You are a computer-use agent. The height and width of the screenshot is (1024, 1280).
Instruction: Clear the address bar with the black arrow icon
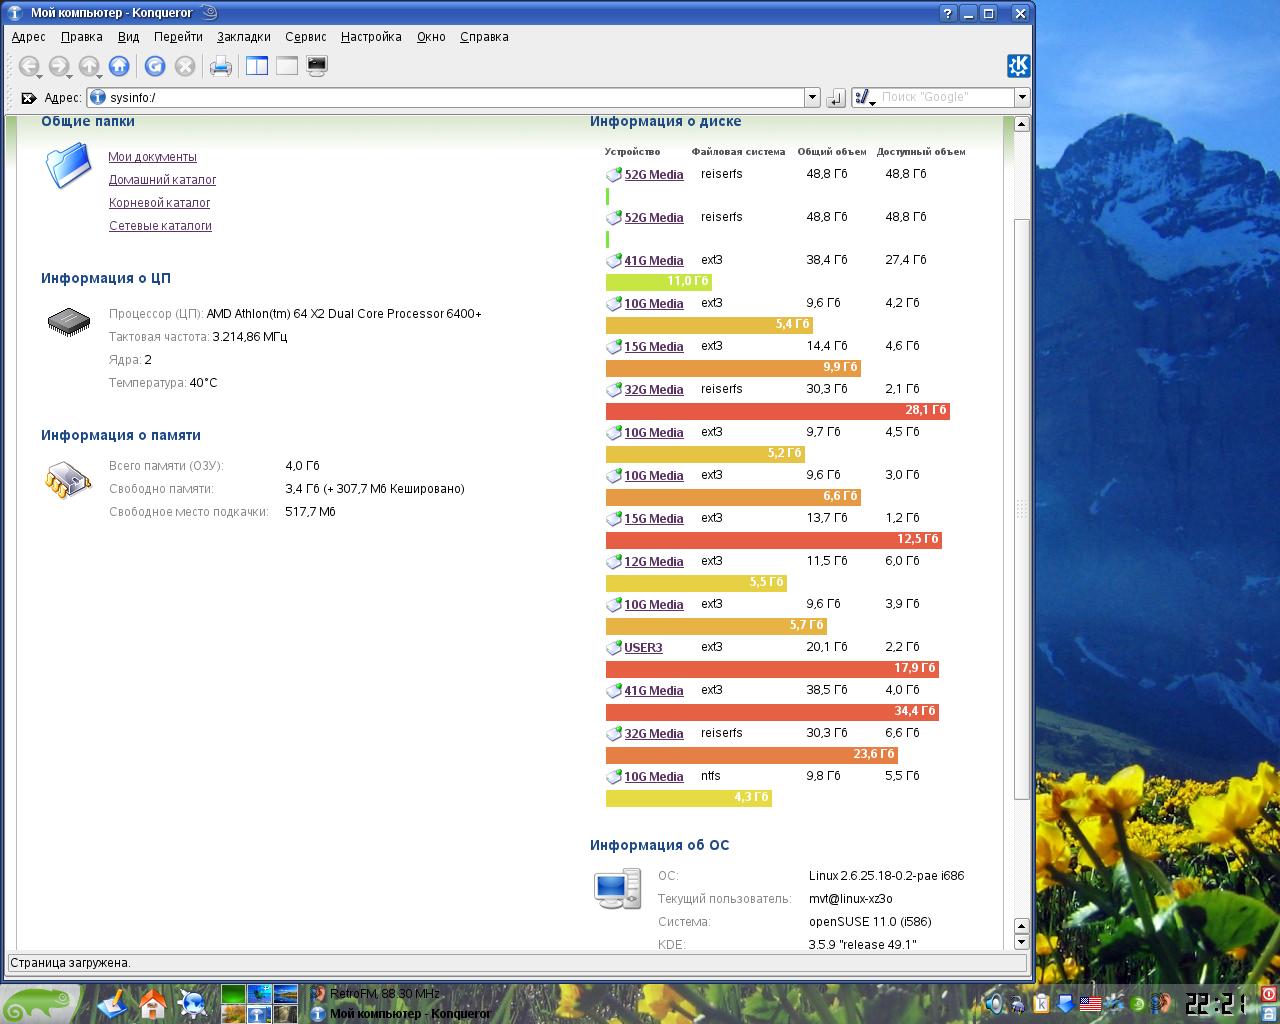click(x=28, y=98)
